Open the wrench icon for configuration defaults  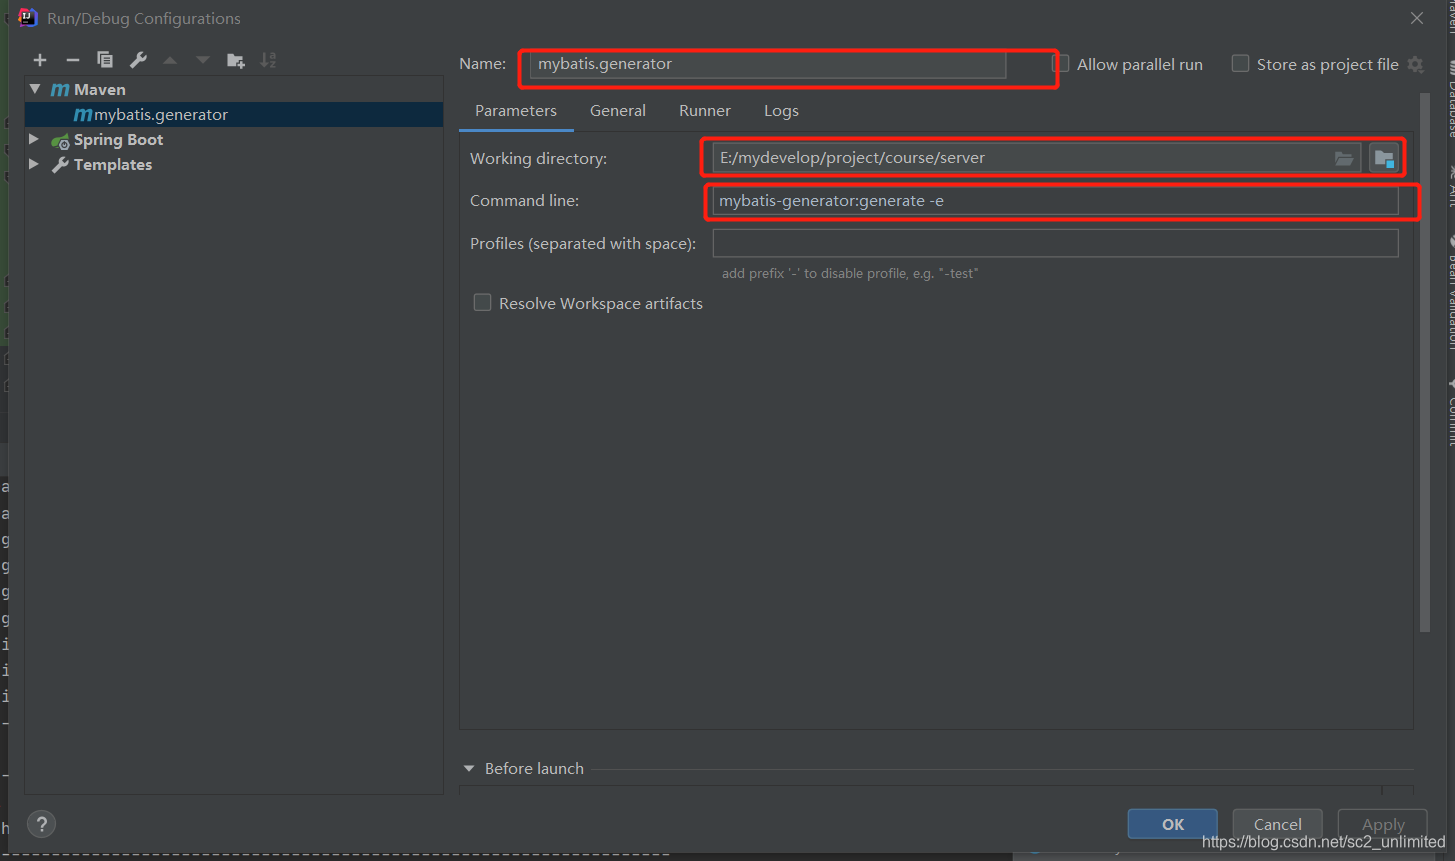tap(138, 60)
